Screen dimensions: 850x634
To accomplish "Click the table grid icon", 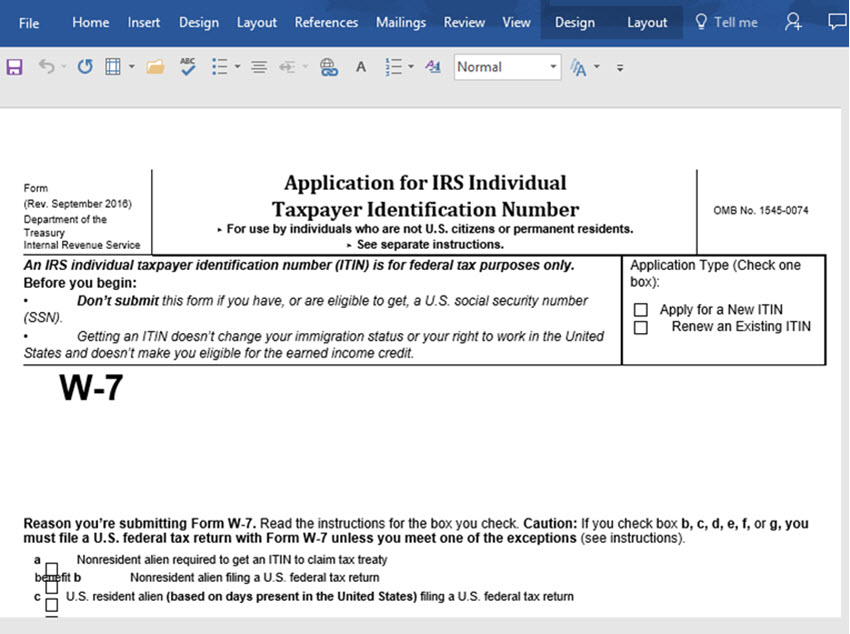I will (x=113, y=67).
